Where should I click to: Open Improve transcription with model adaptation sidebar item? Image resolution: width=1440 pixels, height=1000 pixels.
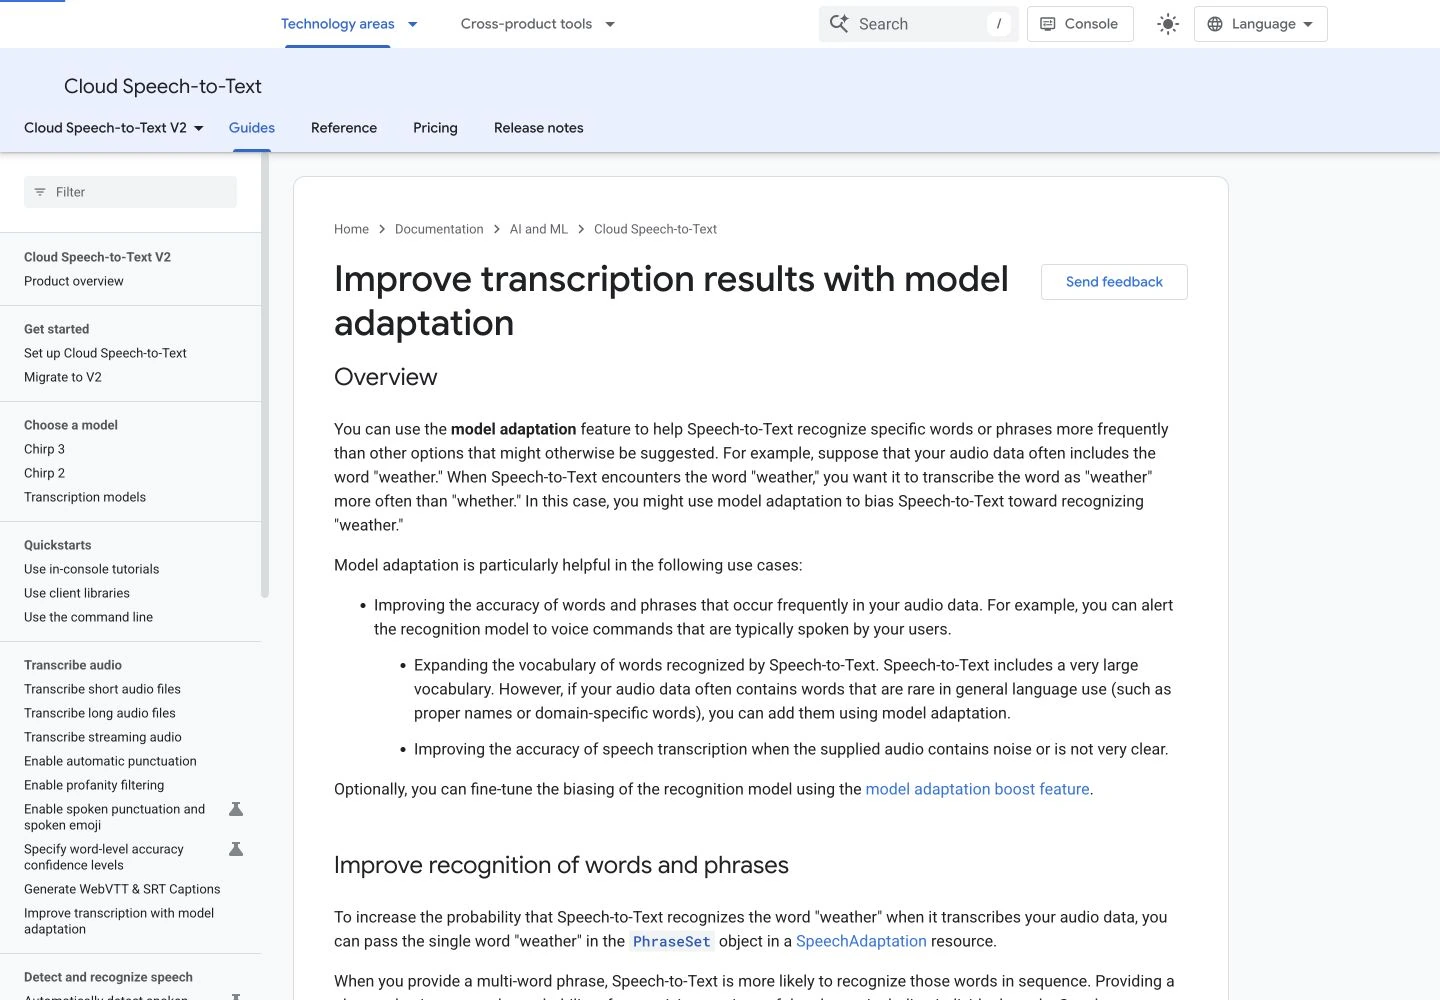click(x=119, y=921)
